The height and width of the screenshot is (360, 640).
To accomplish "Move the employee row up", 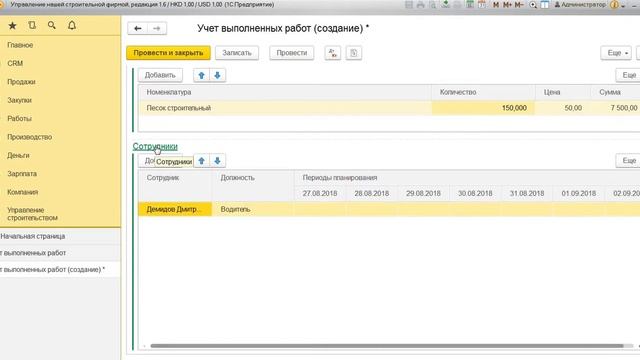I will pos(201,161).
